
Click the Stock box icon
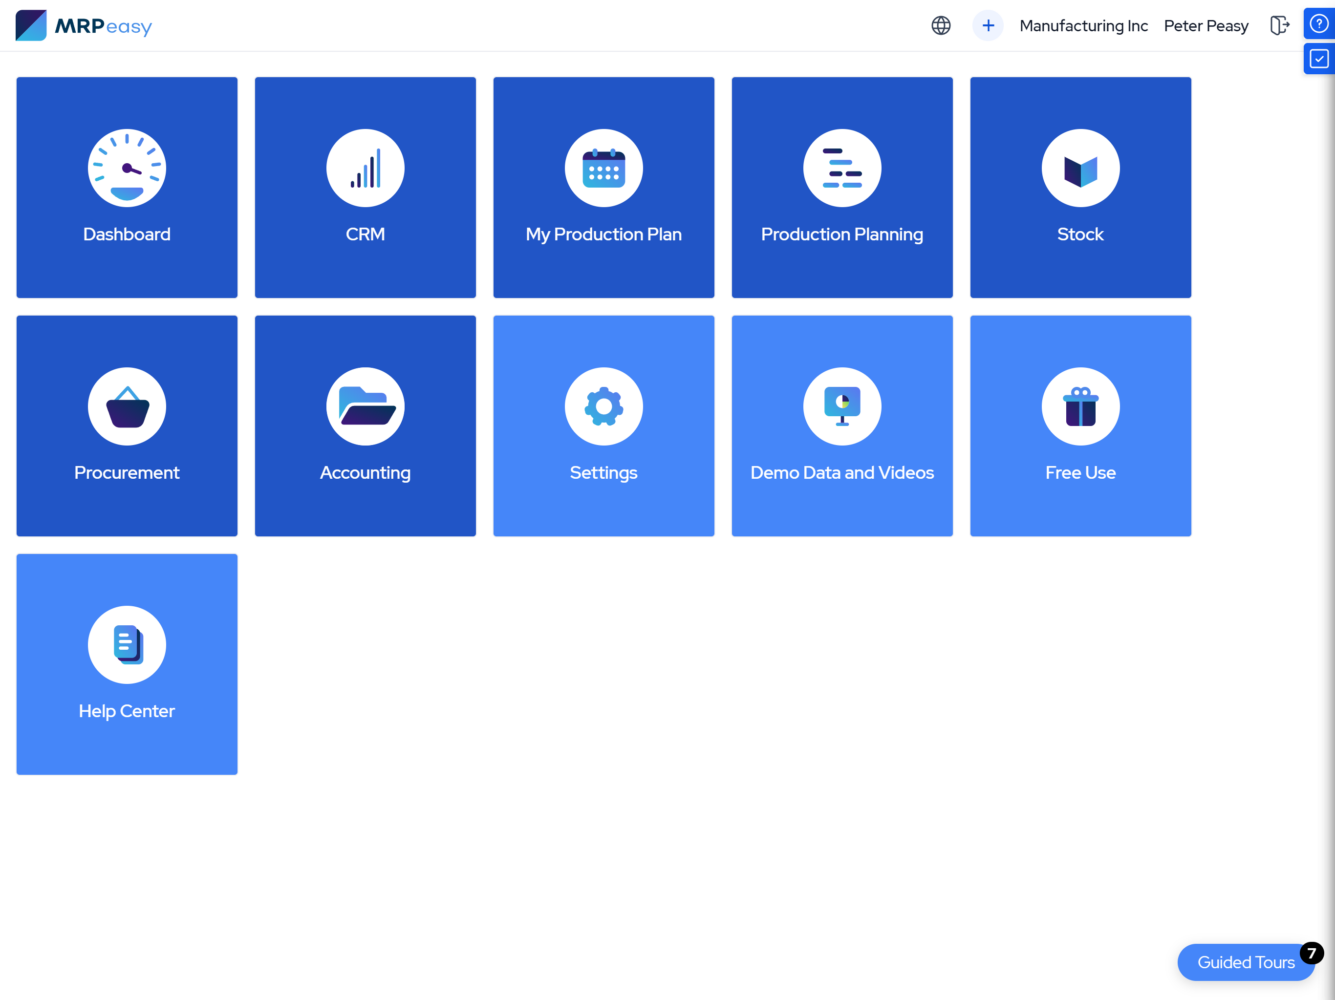point(1080,168)
